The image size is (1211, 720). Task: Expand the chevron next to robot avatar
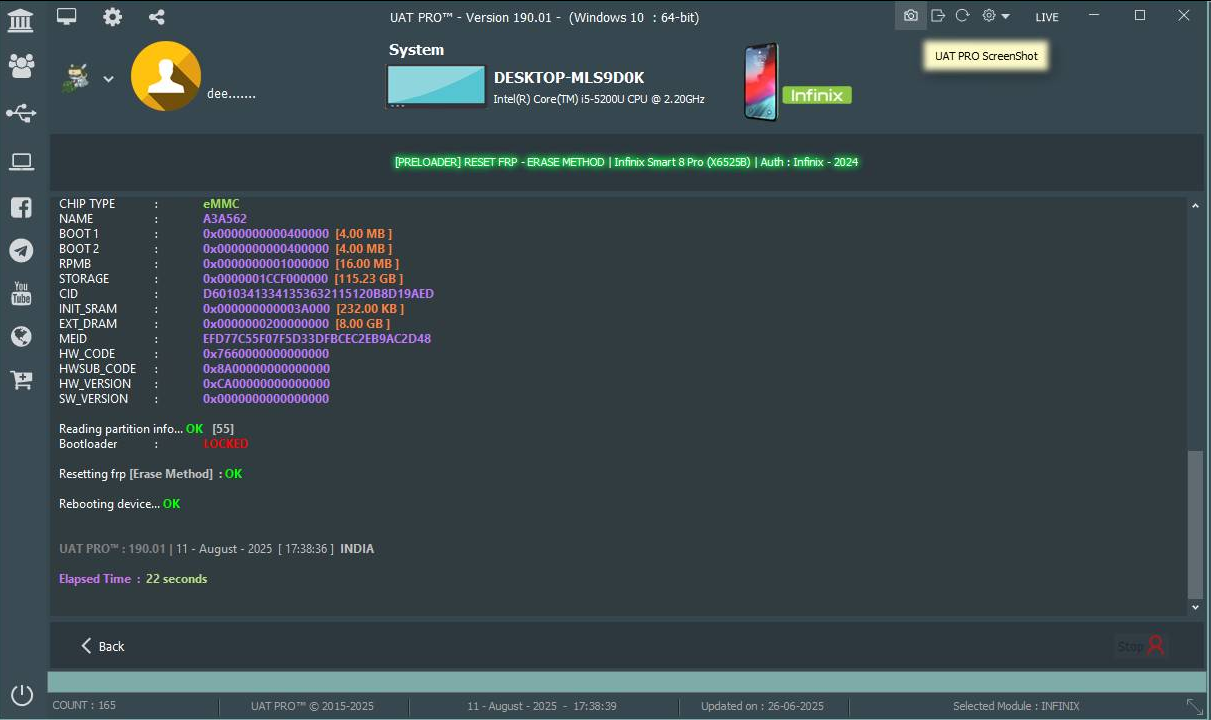tap(108, 80)
